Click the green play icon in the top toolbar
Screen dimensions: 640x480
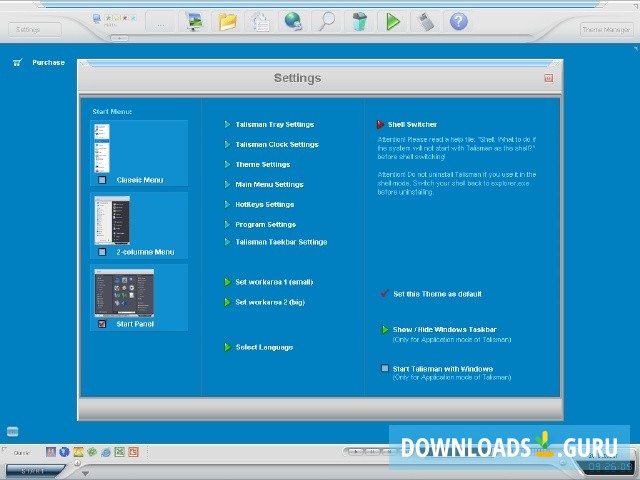point(393,21)
